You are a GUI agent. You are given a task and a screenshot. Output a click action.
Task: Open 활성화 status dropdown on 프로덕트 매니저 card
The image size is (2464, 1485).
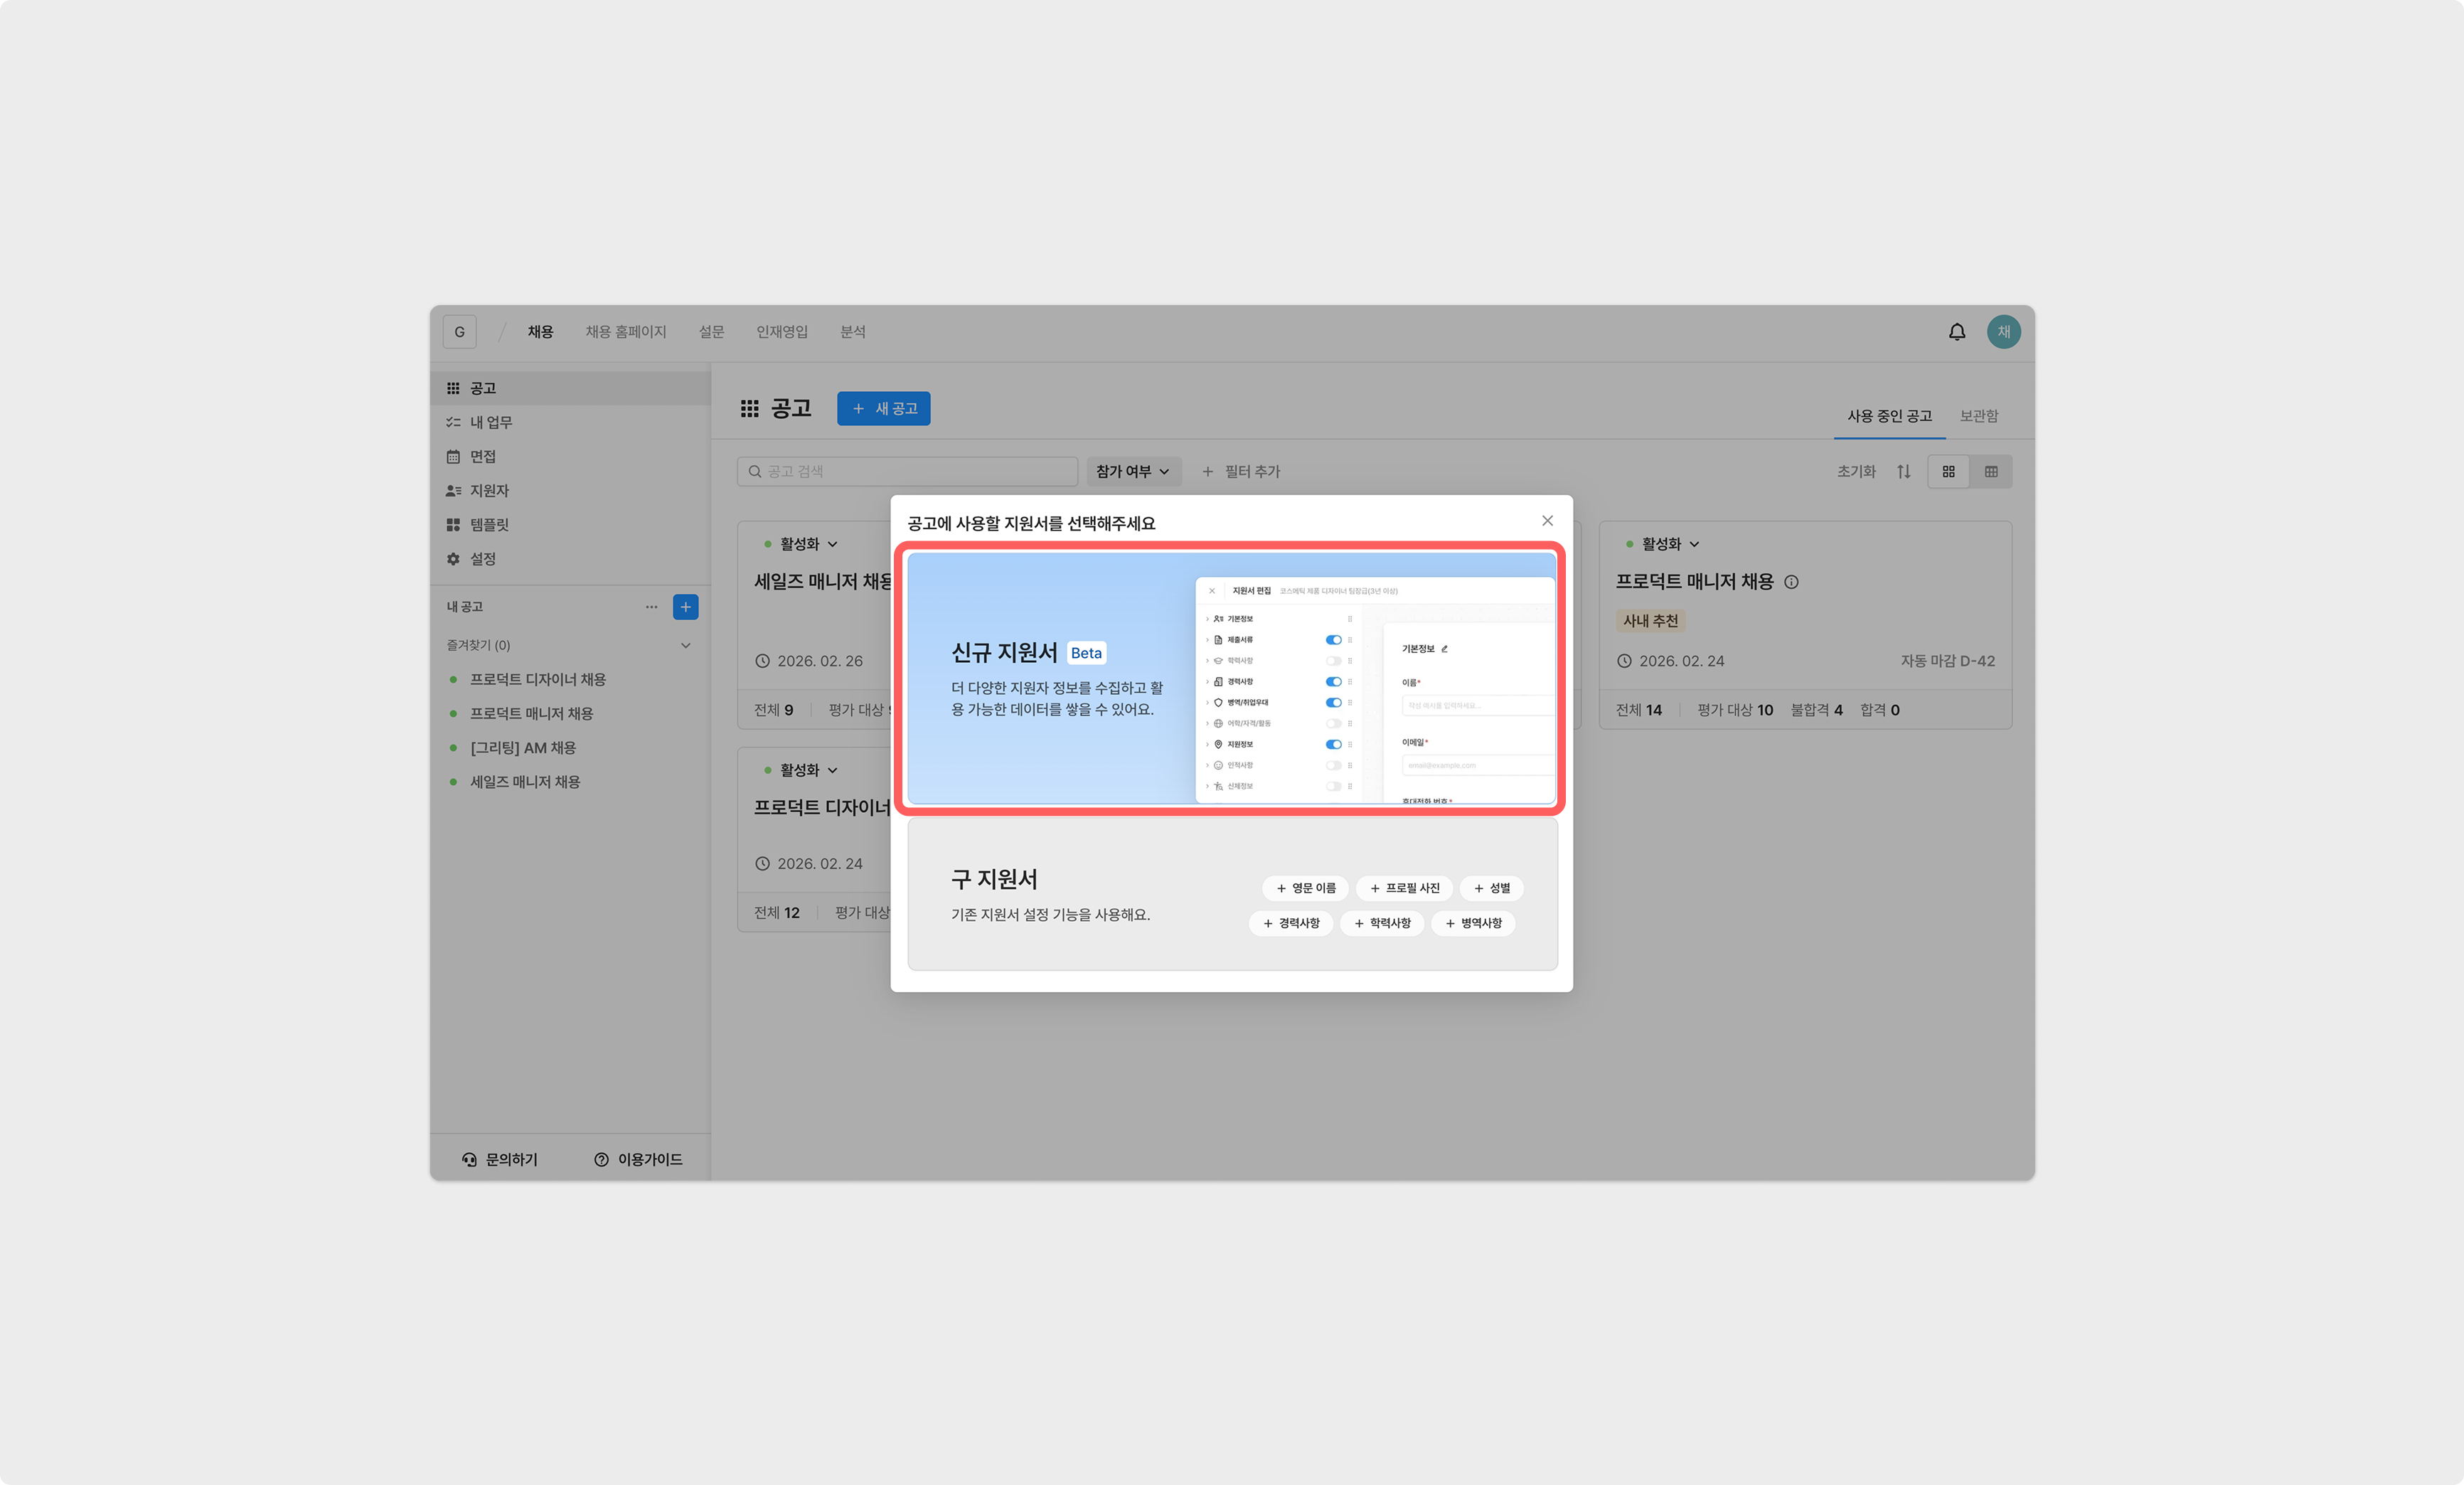pos(1669,544)
